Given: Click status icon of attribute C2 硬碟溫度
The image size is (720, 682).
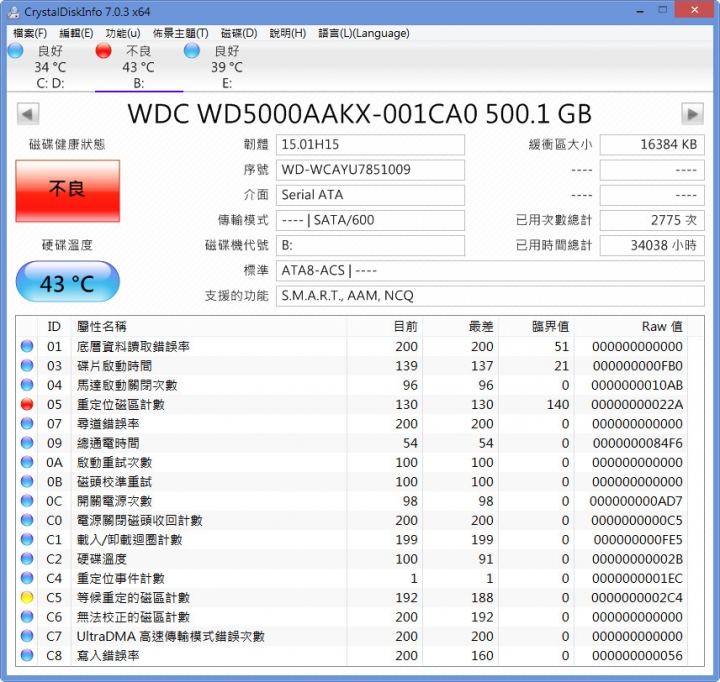Looking at the screenshot, I should click(x=27, y=558).
